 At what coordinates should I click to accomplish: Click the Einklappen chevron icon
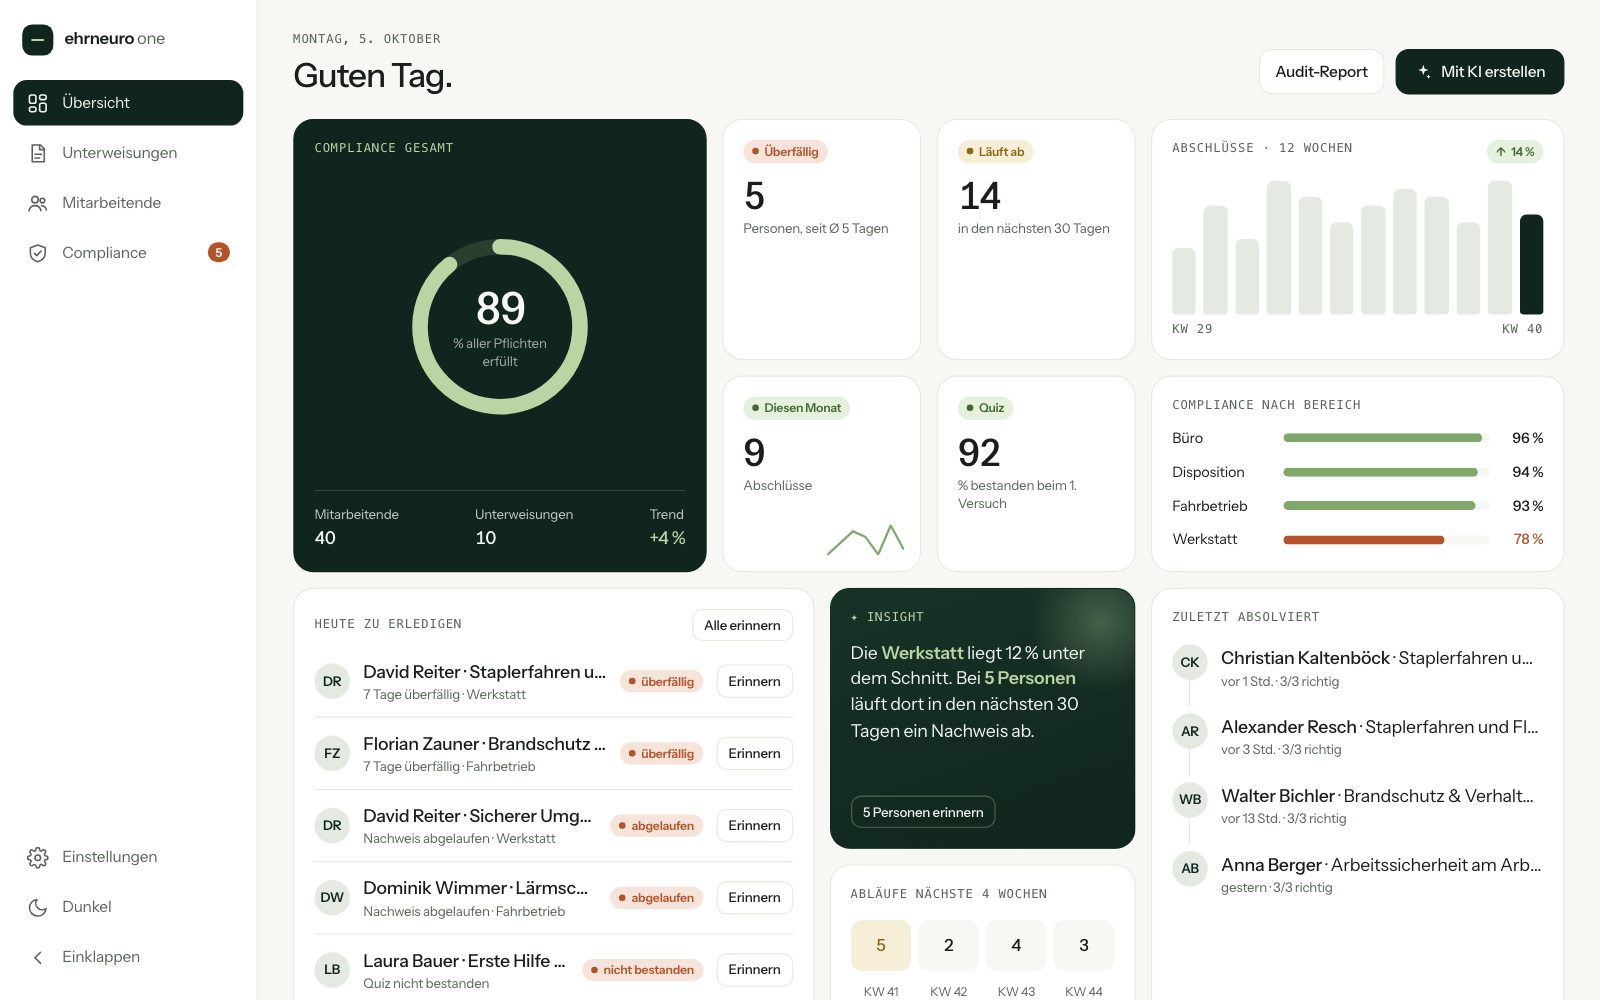pos(38,957)
